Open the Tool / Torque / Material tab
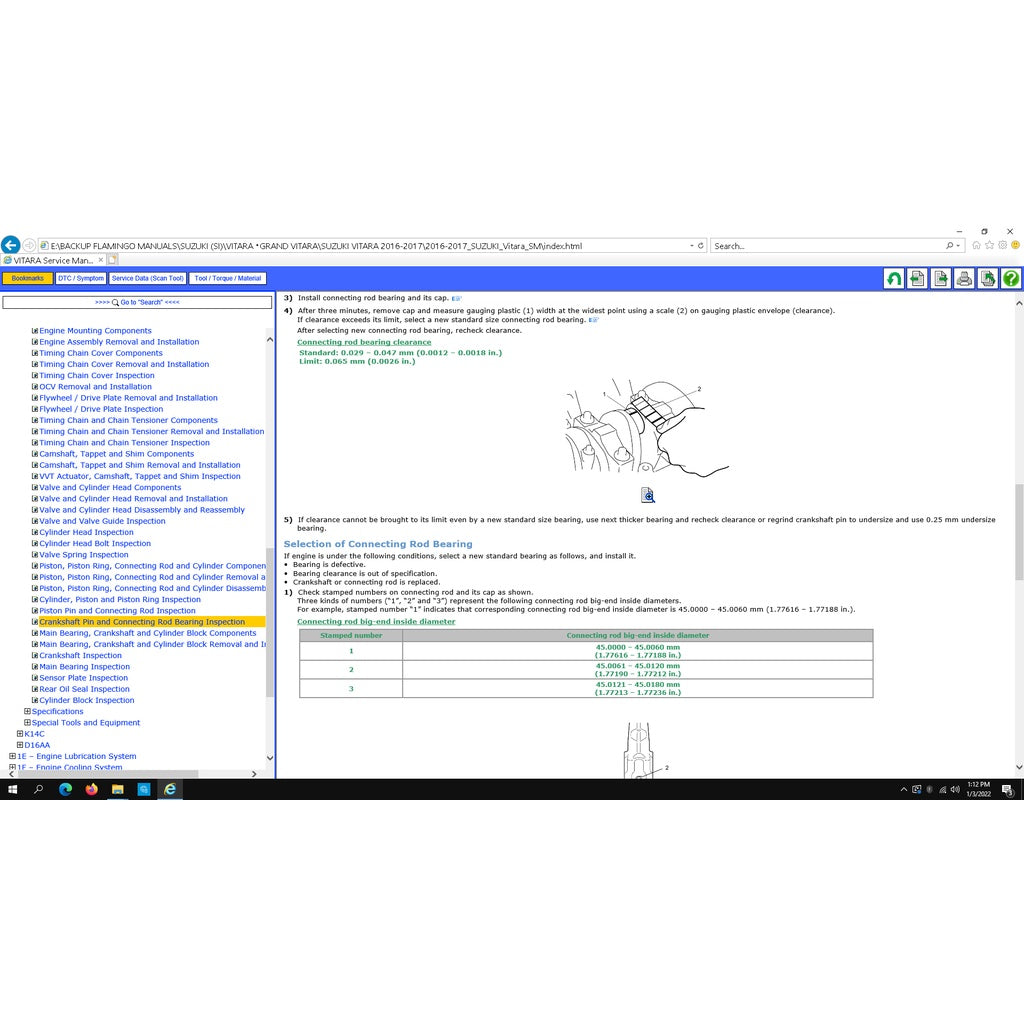The image size is (1024, 1024). [x=228, y=278]
